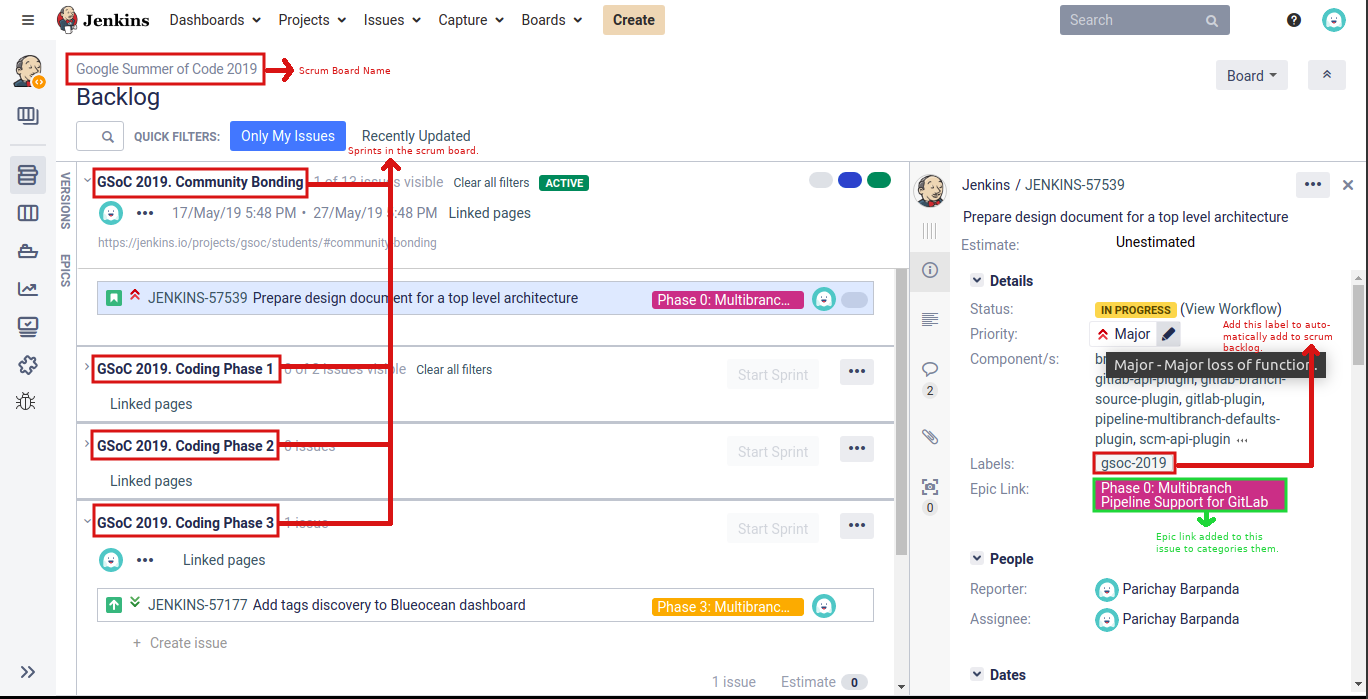The height and width of the screenshot is (699, 1368).
Task: Select the JENKINS-57177 tags discovery issue row
Action: 485,605
